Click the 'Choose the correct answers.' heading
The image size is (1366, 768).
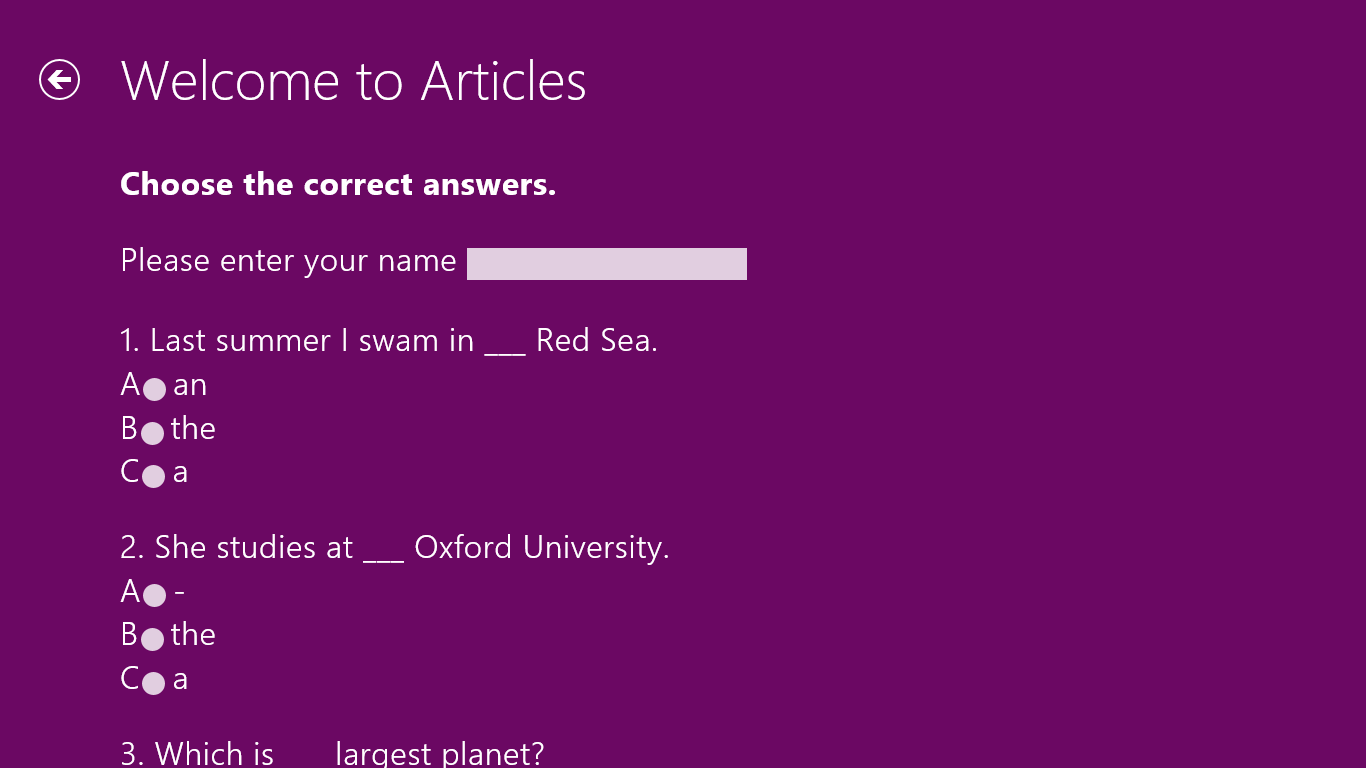338,185
